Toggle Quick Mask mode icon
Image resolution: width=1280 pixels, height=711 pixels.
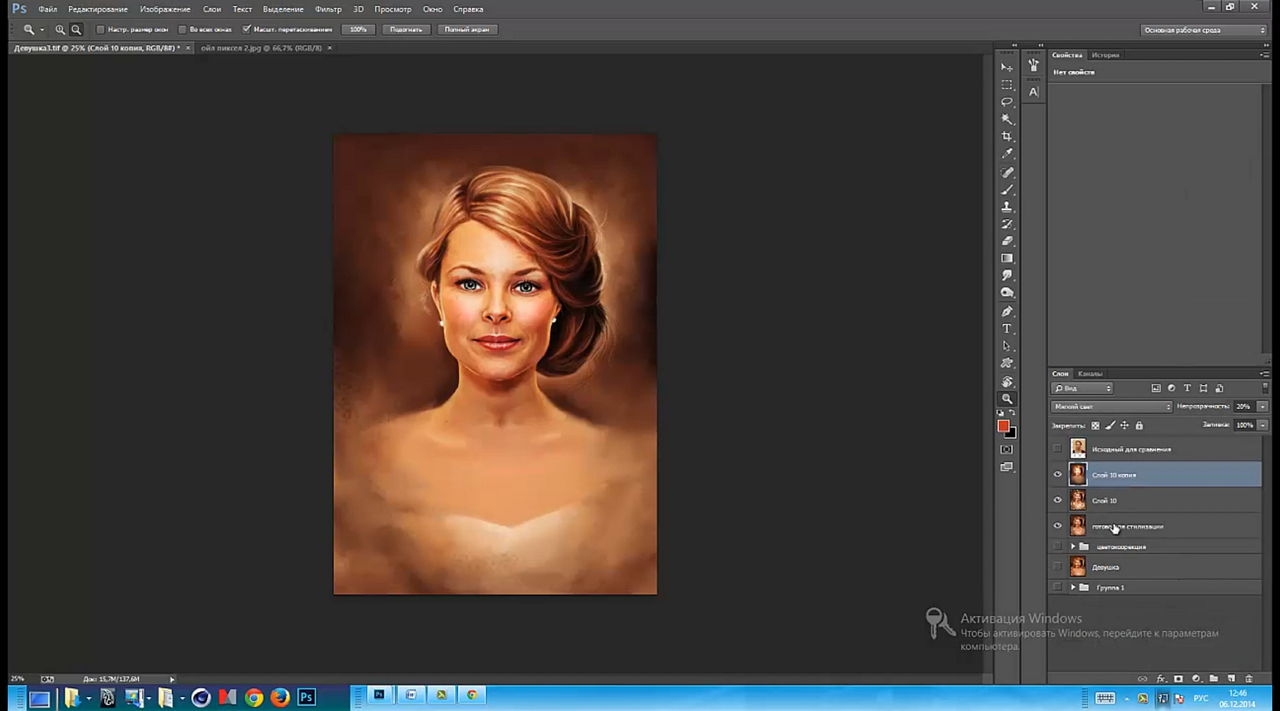pyautogui.click(x=1007, y=449)
